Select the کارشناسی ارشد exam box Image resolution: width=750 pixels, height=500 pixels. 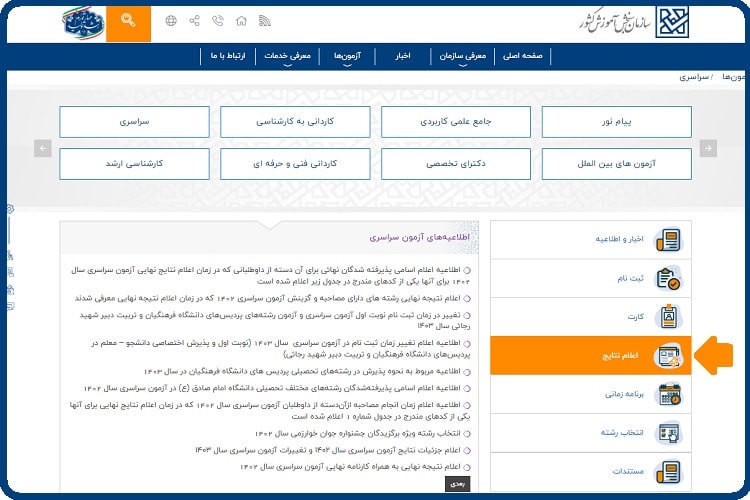point(134,164)
